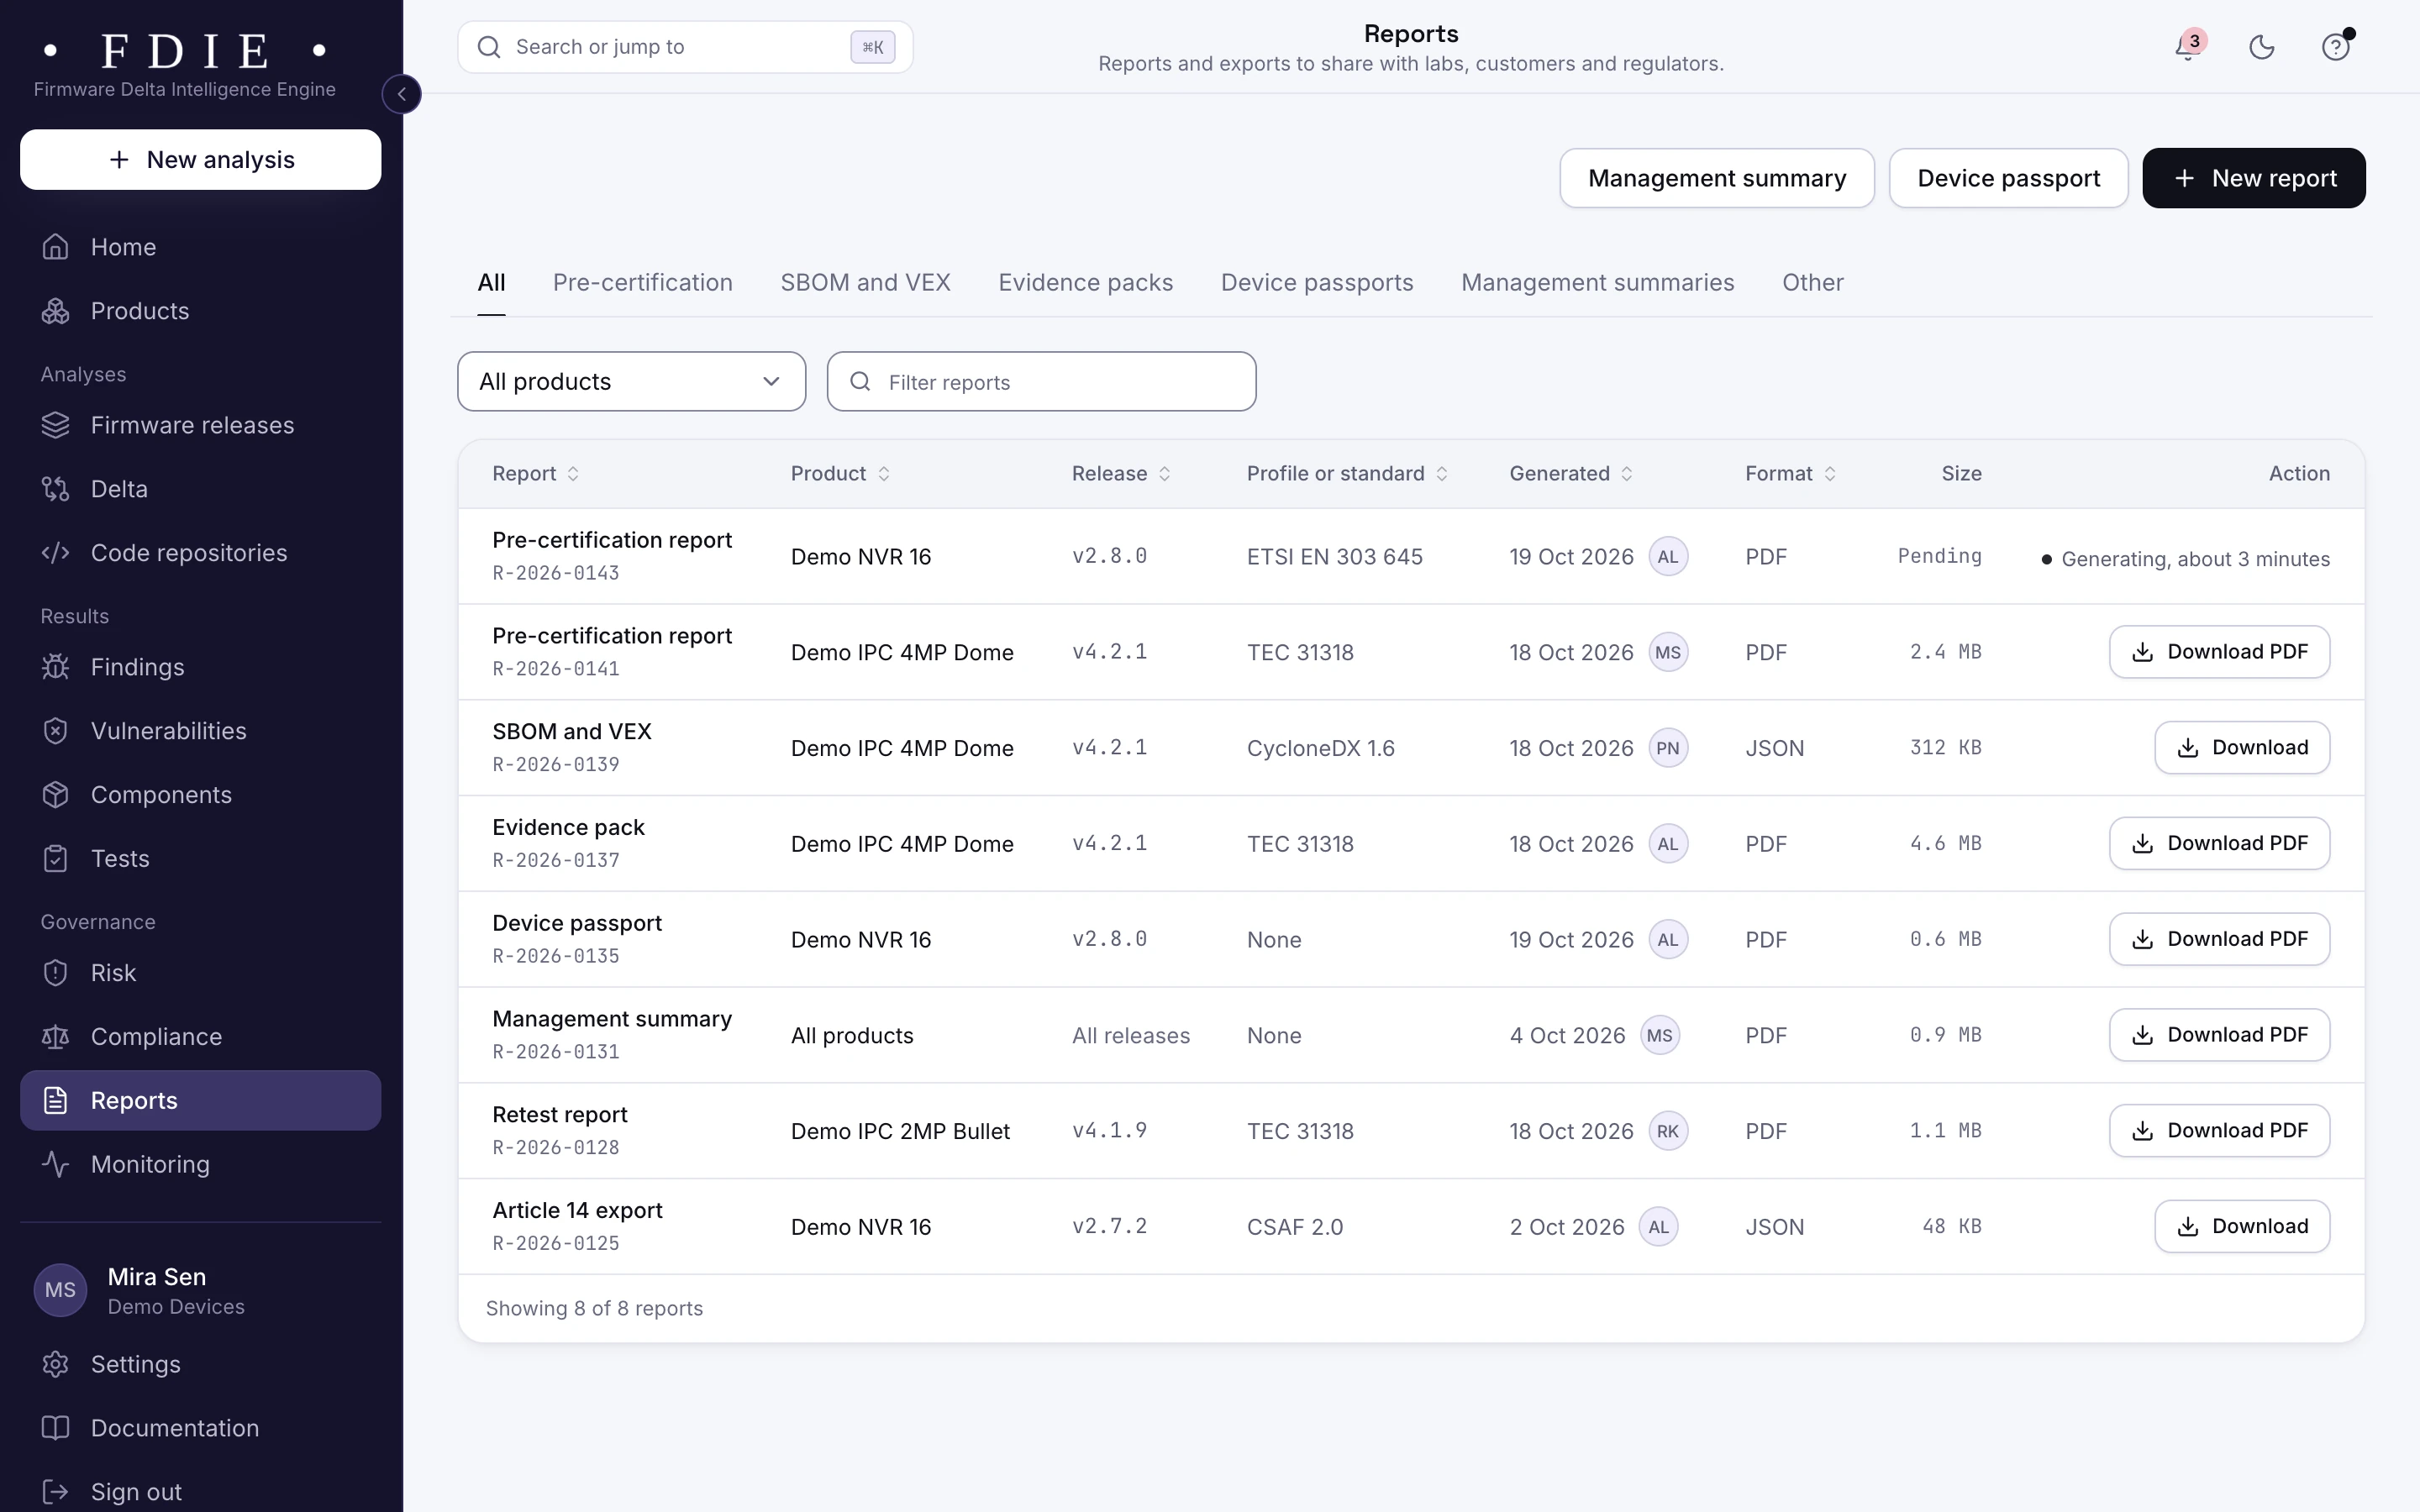Image resolution: width=2420 pixels, height=1512 pixels.
Task: Click the New report button
Action: click(x=2254, y=178)
